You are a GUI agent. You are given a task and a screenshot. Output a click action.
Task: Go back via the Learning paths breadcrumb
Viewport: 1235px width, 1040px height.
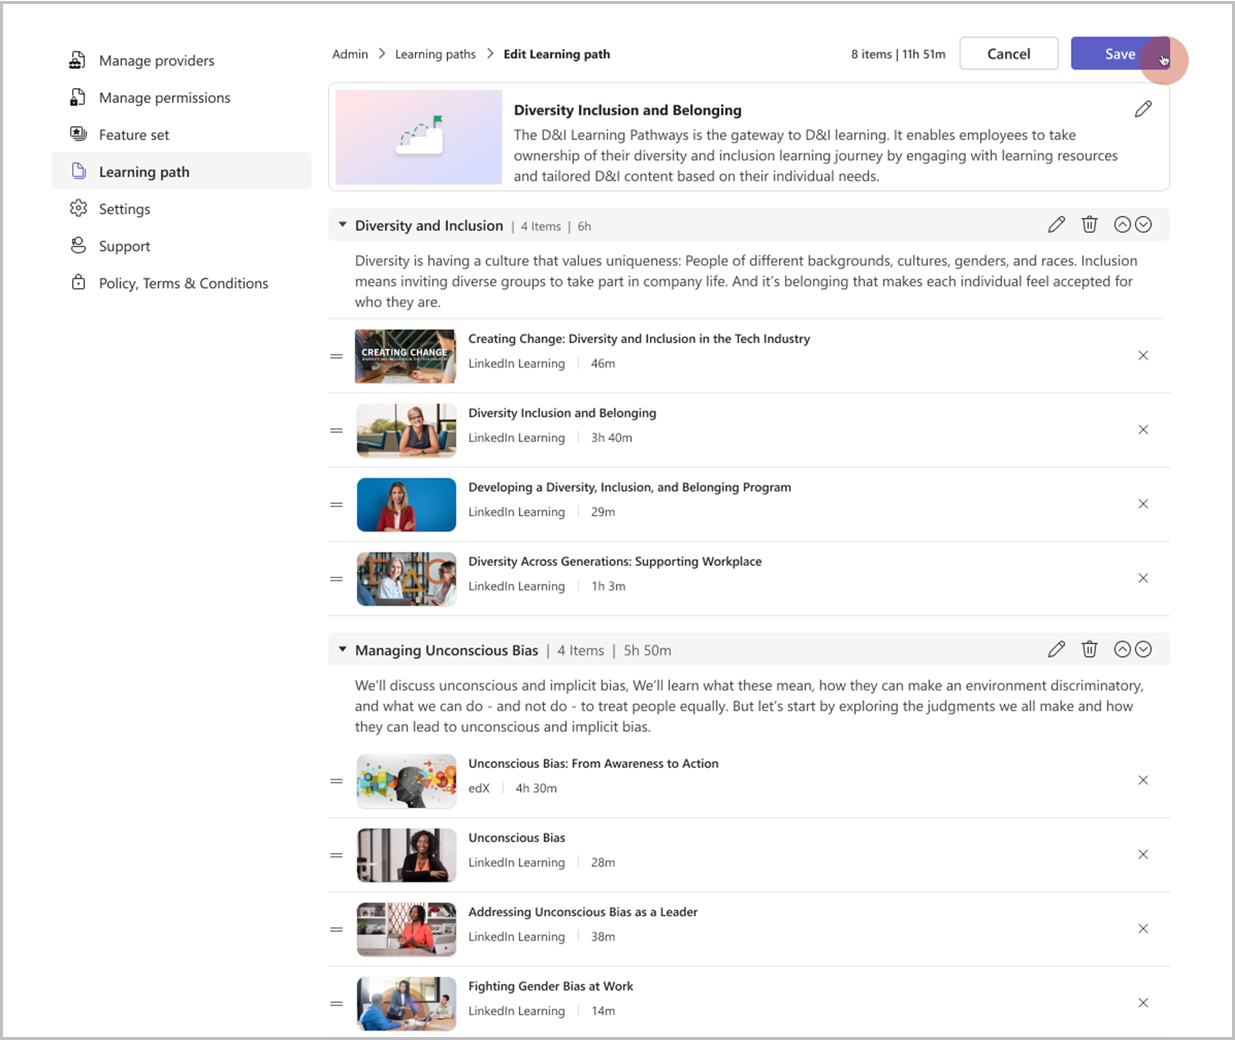coord(435,54)
